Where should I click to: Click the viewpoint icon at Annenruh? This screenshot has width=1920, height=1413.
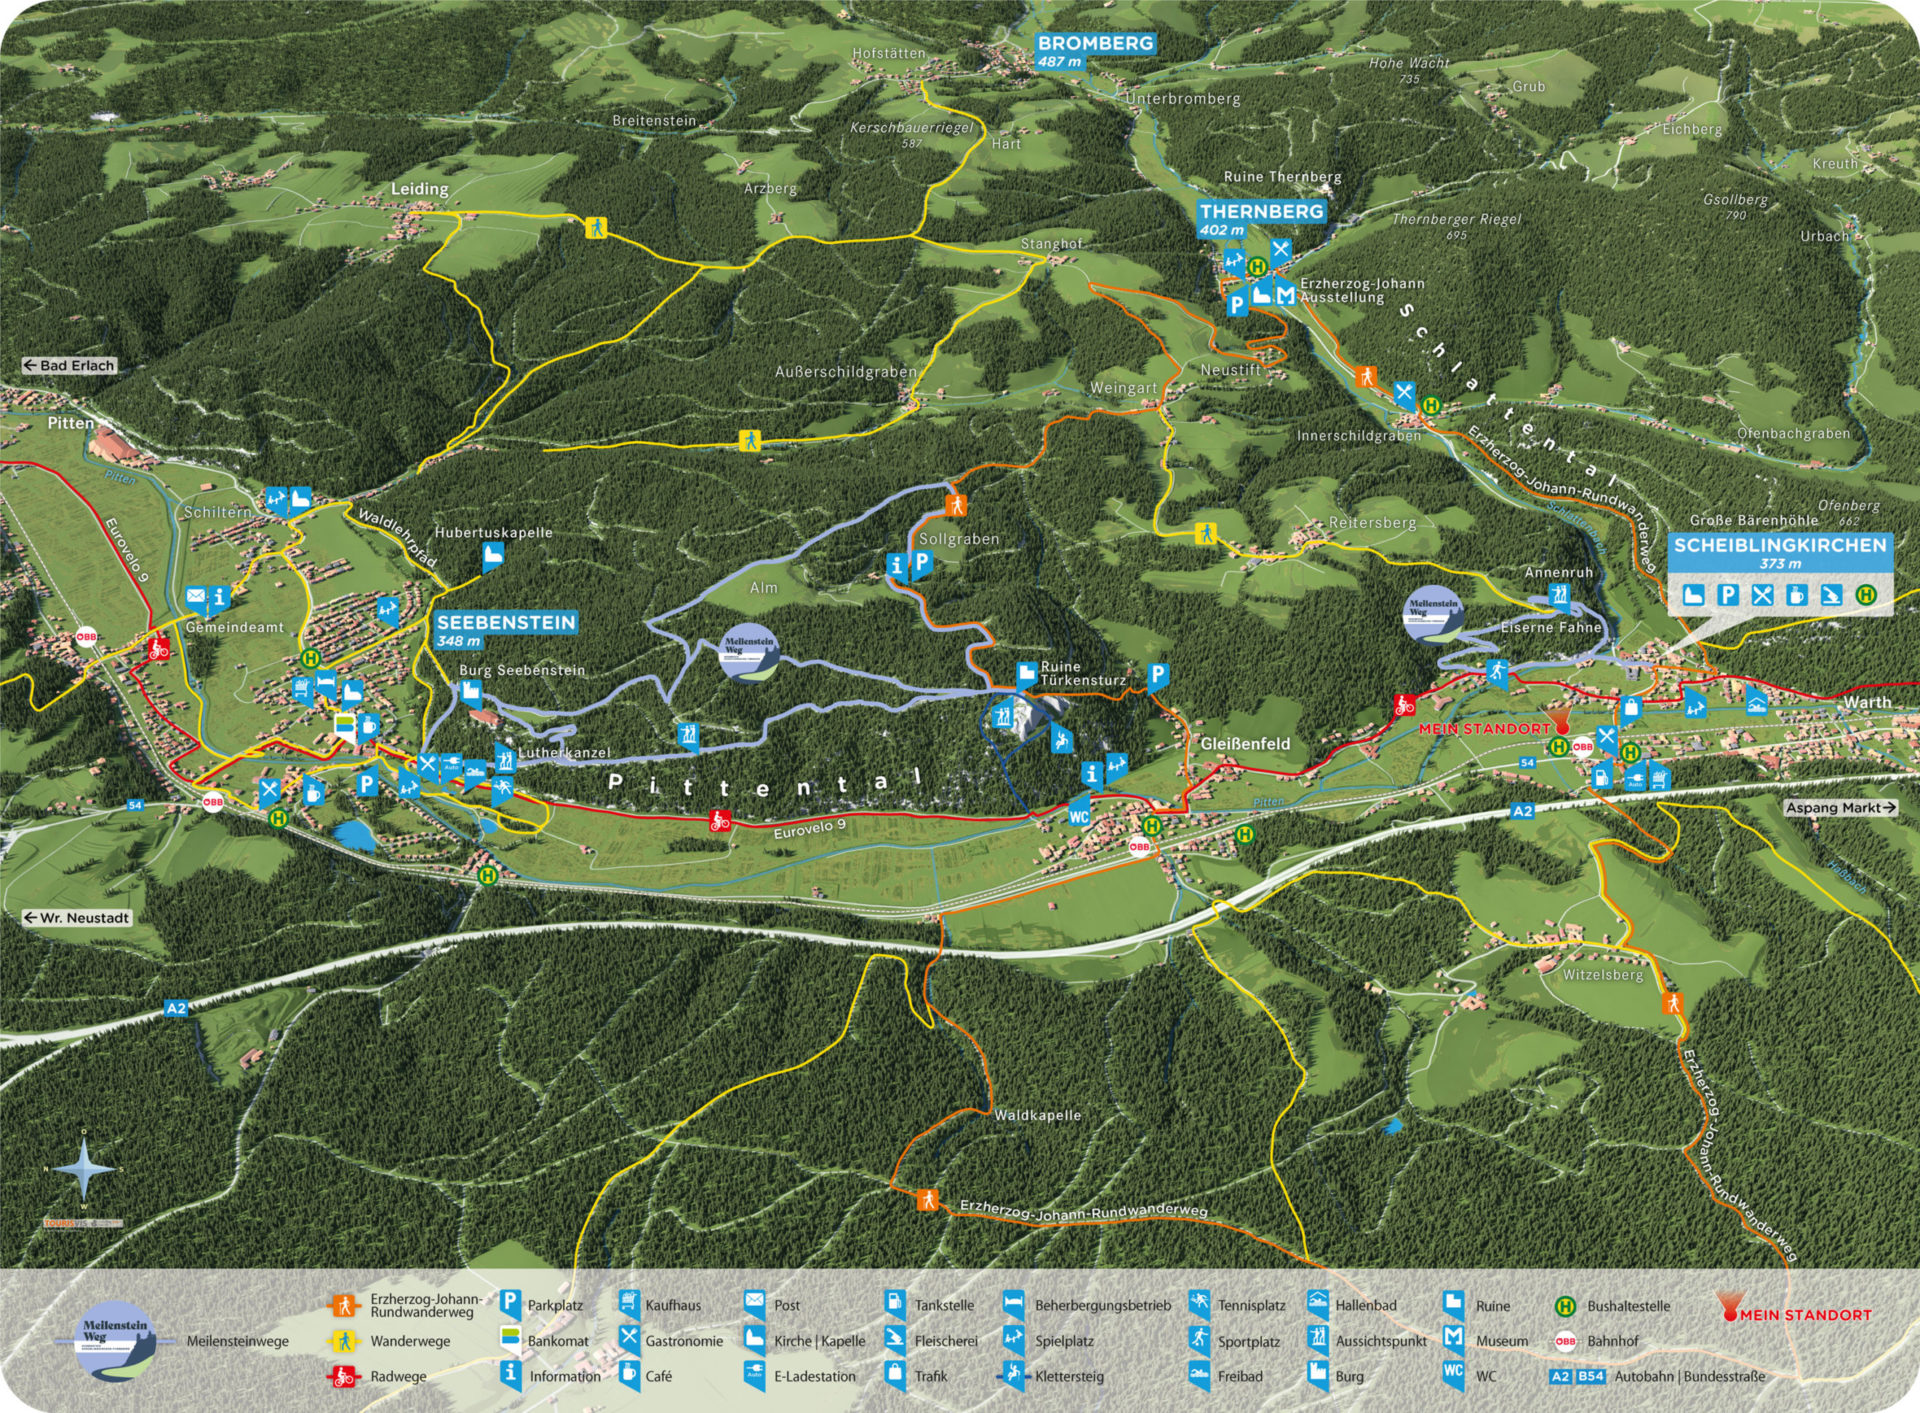click(x=1559, y=597)
